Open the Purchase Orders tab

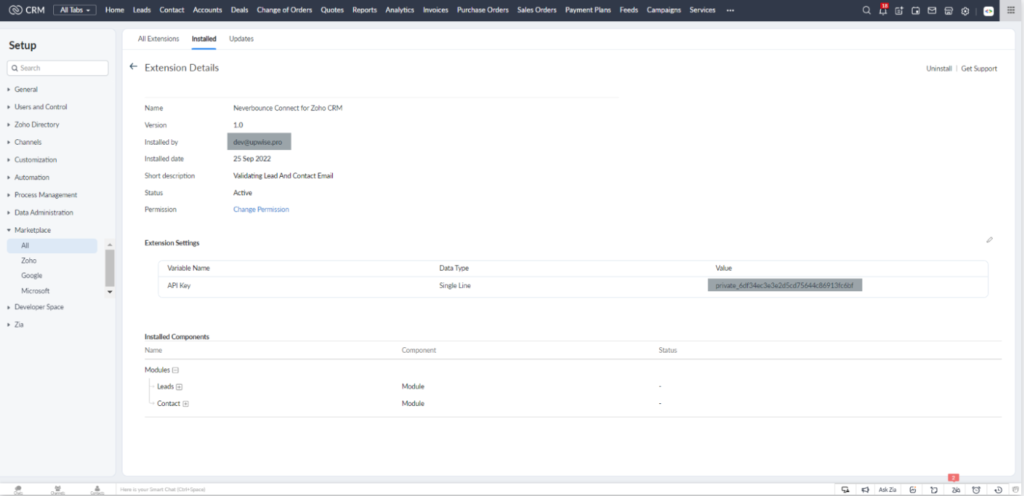click(483, 10)
